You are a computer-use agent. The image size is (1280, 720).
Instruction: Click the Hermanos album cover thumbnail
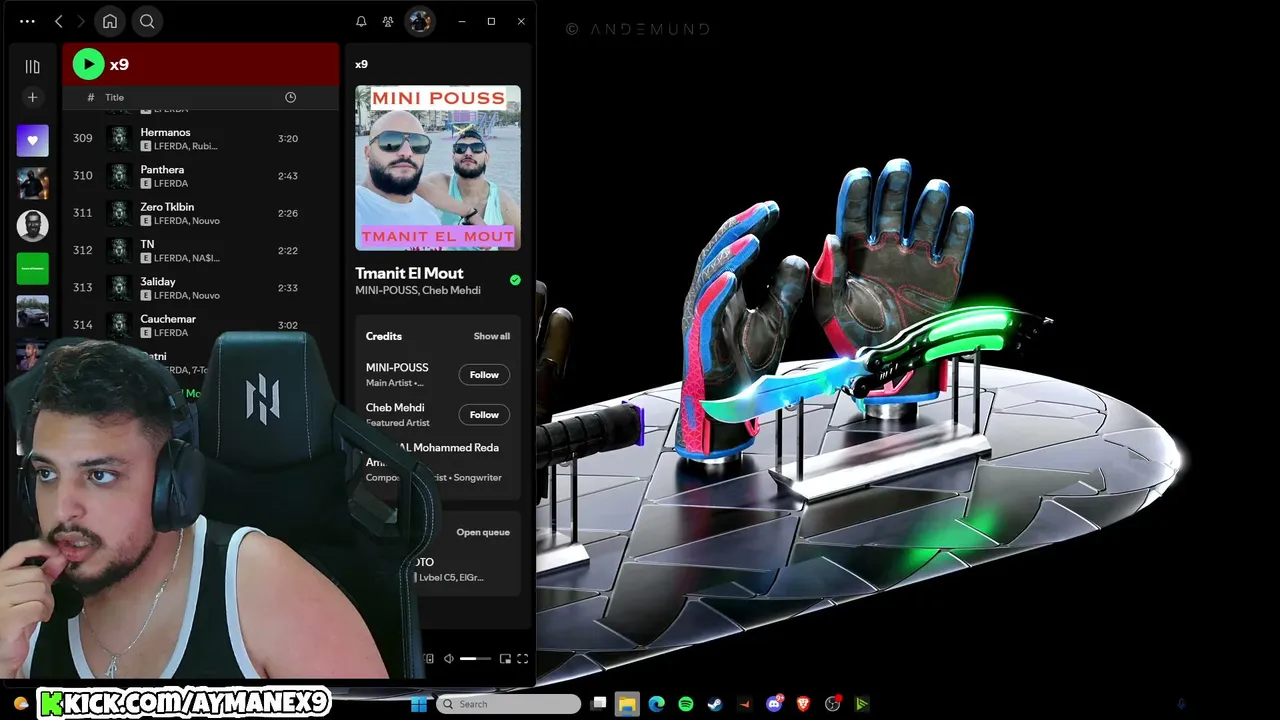tap(120, 138)
